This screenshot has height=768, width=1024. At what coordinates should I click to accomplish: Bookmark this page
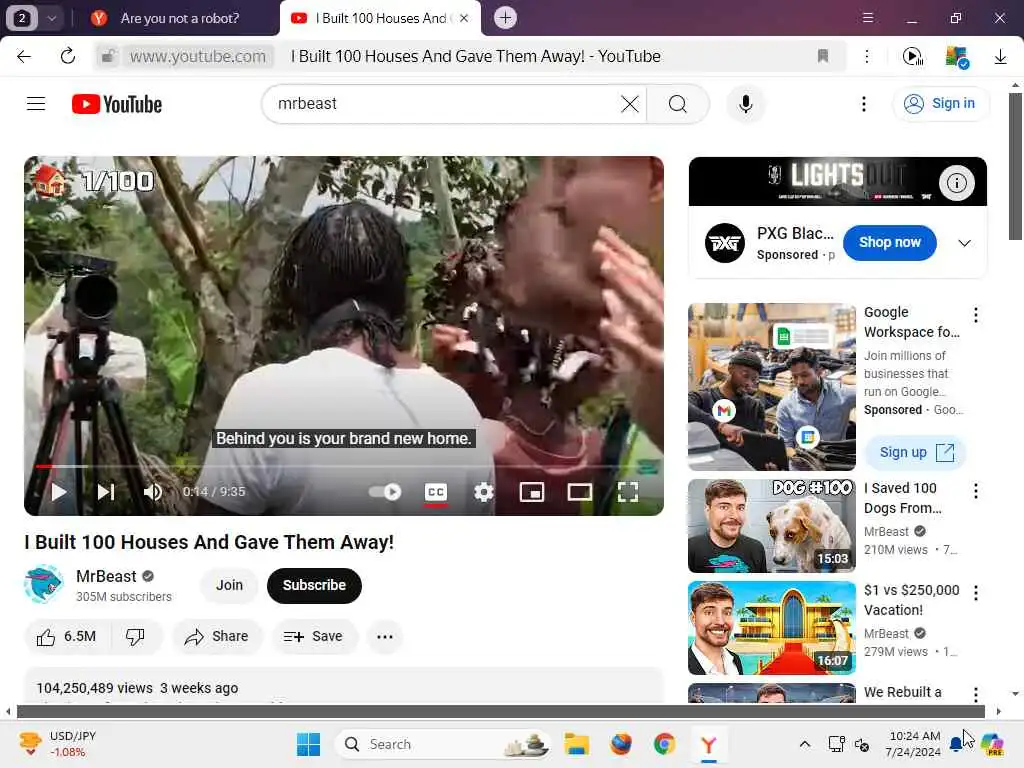823,57
